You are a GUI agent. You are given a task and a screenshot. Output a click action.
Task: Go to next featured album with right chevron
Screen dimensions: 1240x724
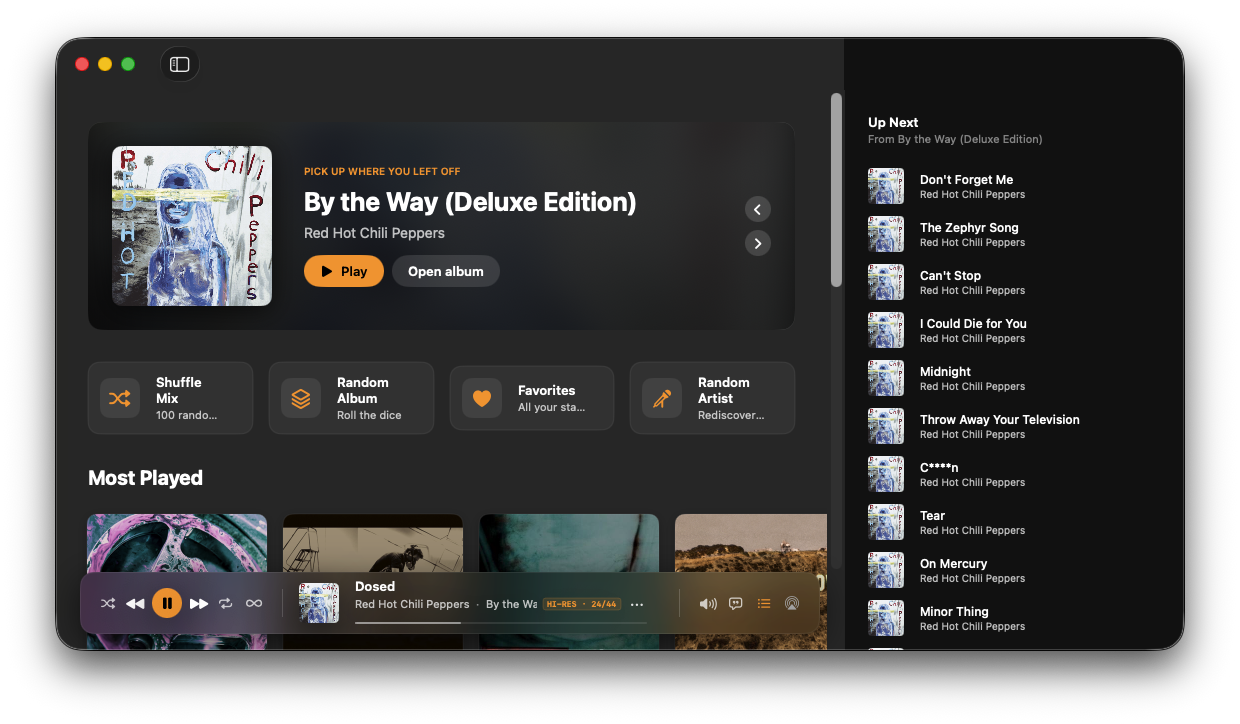coord(757,243)
